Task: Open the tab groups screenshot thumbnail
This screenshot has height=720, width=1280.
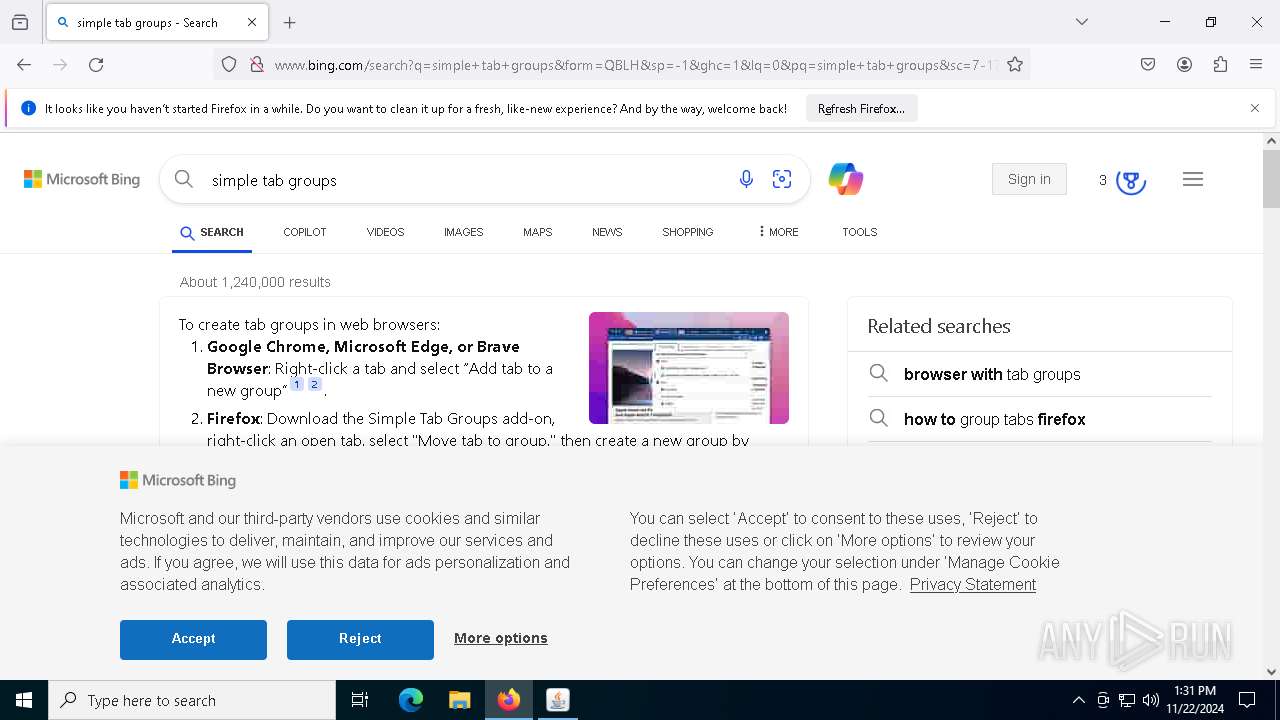Action: tap(689, 368)
